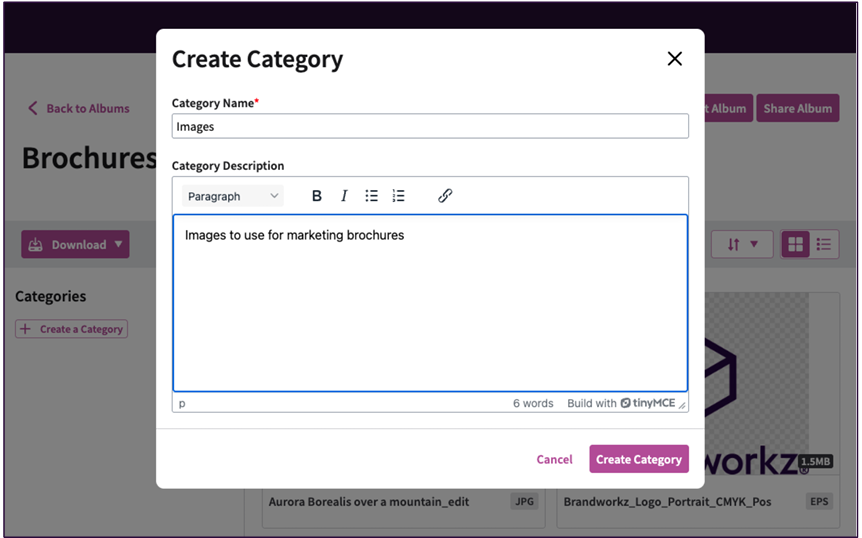Image resolution: width=862 pixels, height=538 pixels.
Task: Switch to grid view
Action: 796,245
